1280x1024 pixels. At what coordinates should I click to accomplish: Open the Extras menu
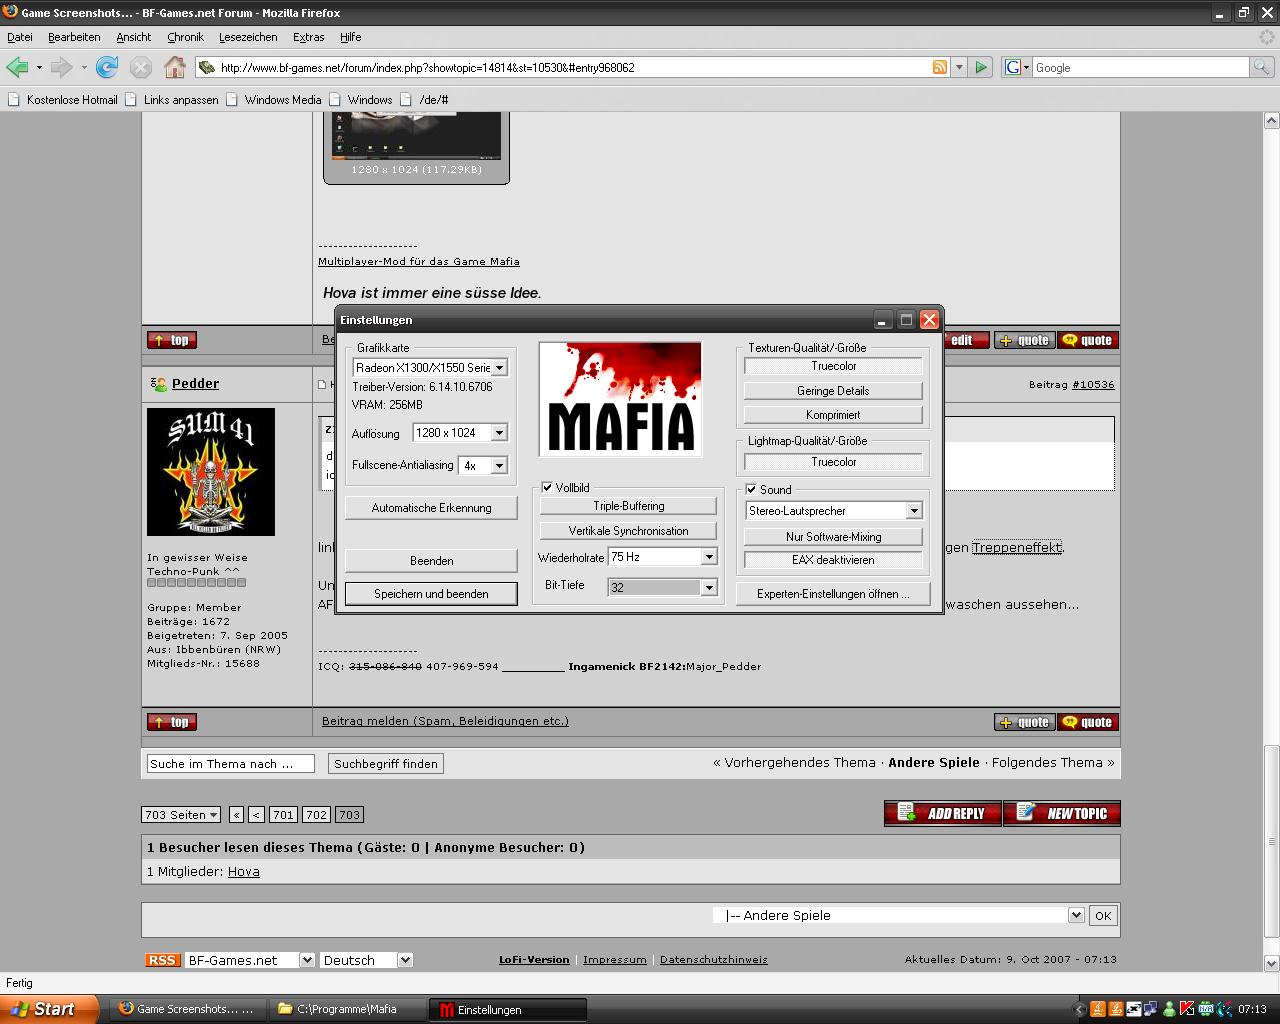[x=308, y=37]
